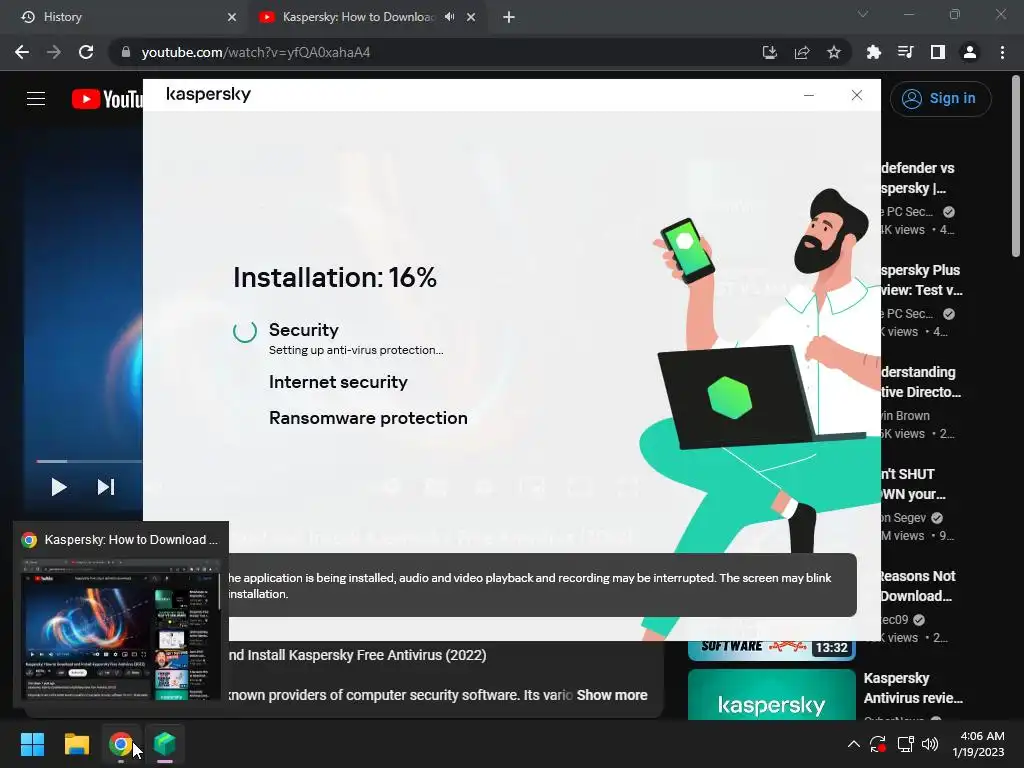Switch to the History tab

coord(124,17)
